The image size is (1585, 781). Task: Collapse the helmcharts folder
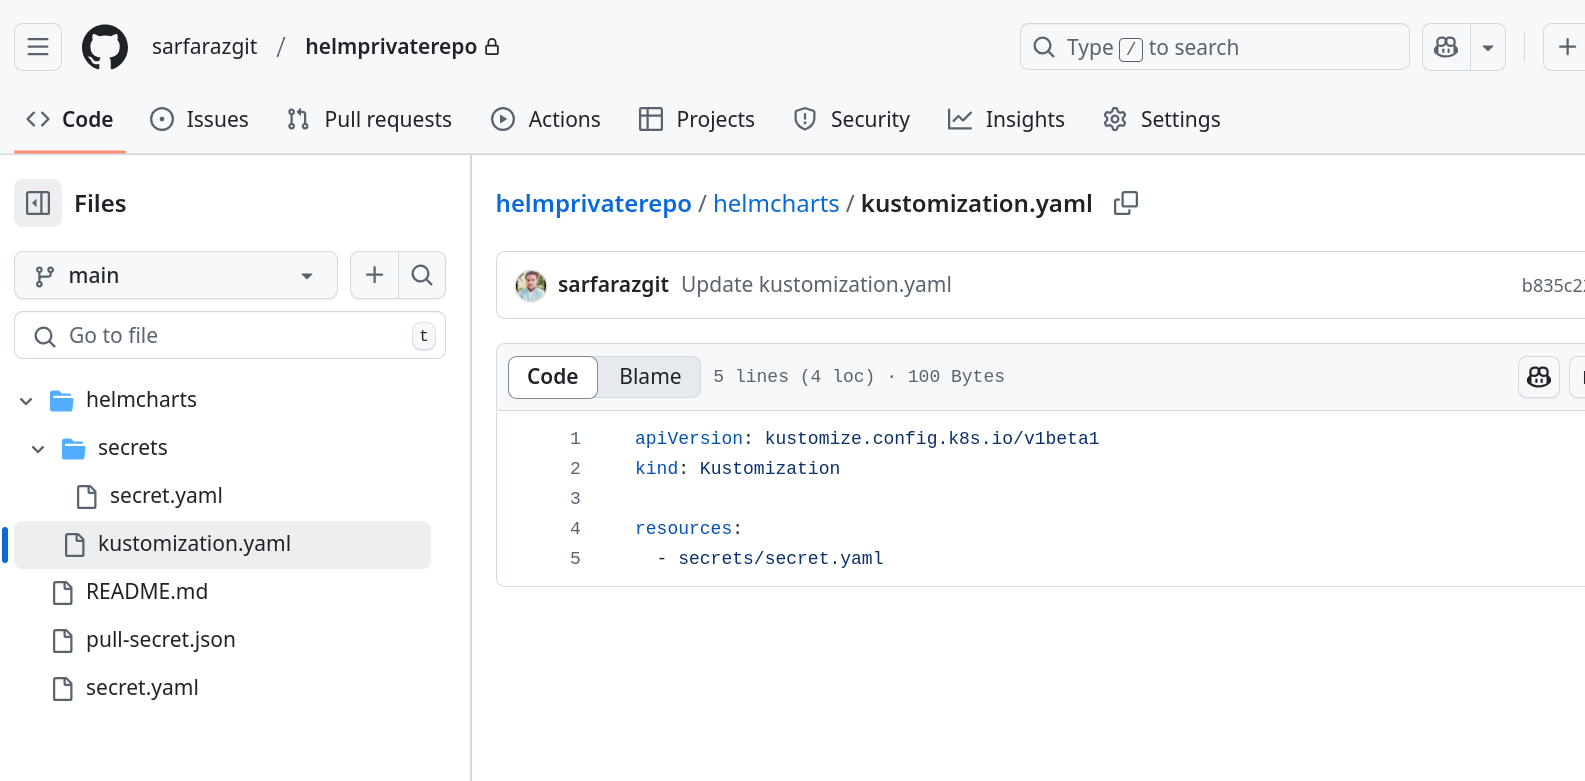point(26,400)
